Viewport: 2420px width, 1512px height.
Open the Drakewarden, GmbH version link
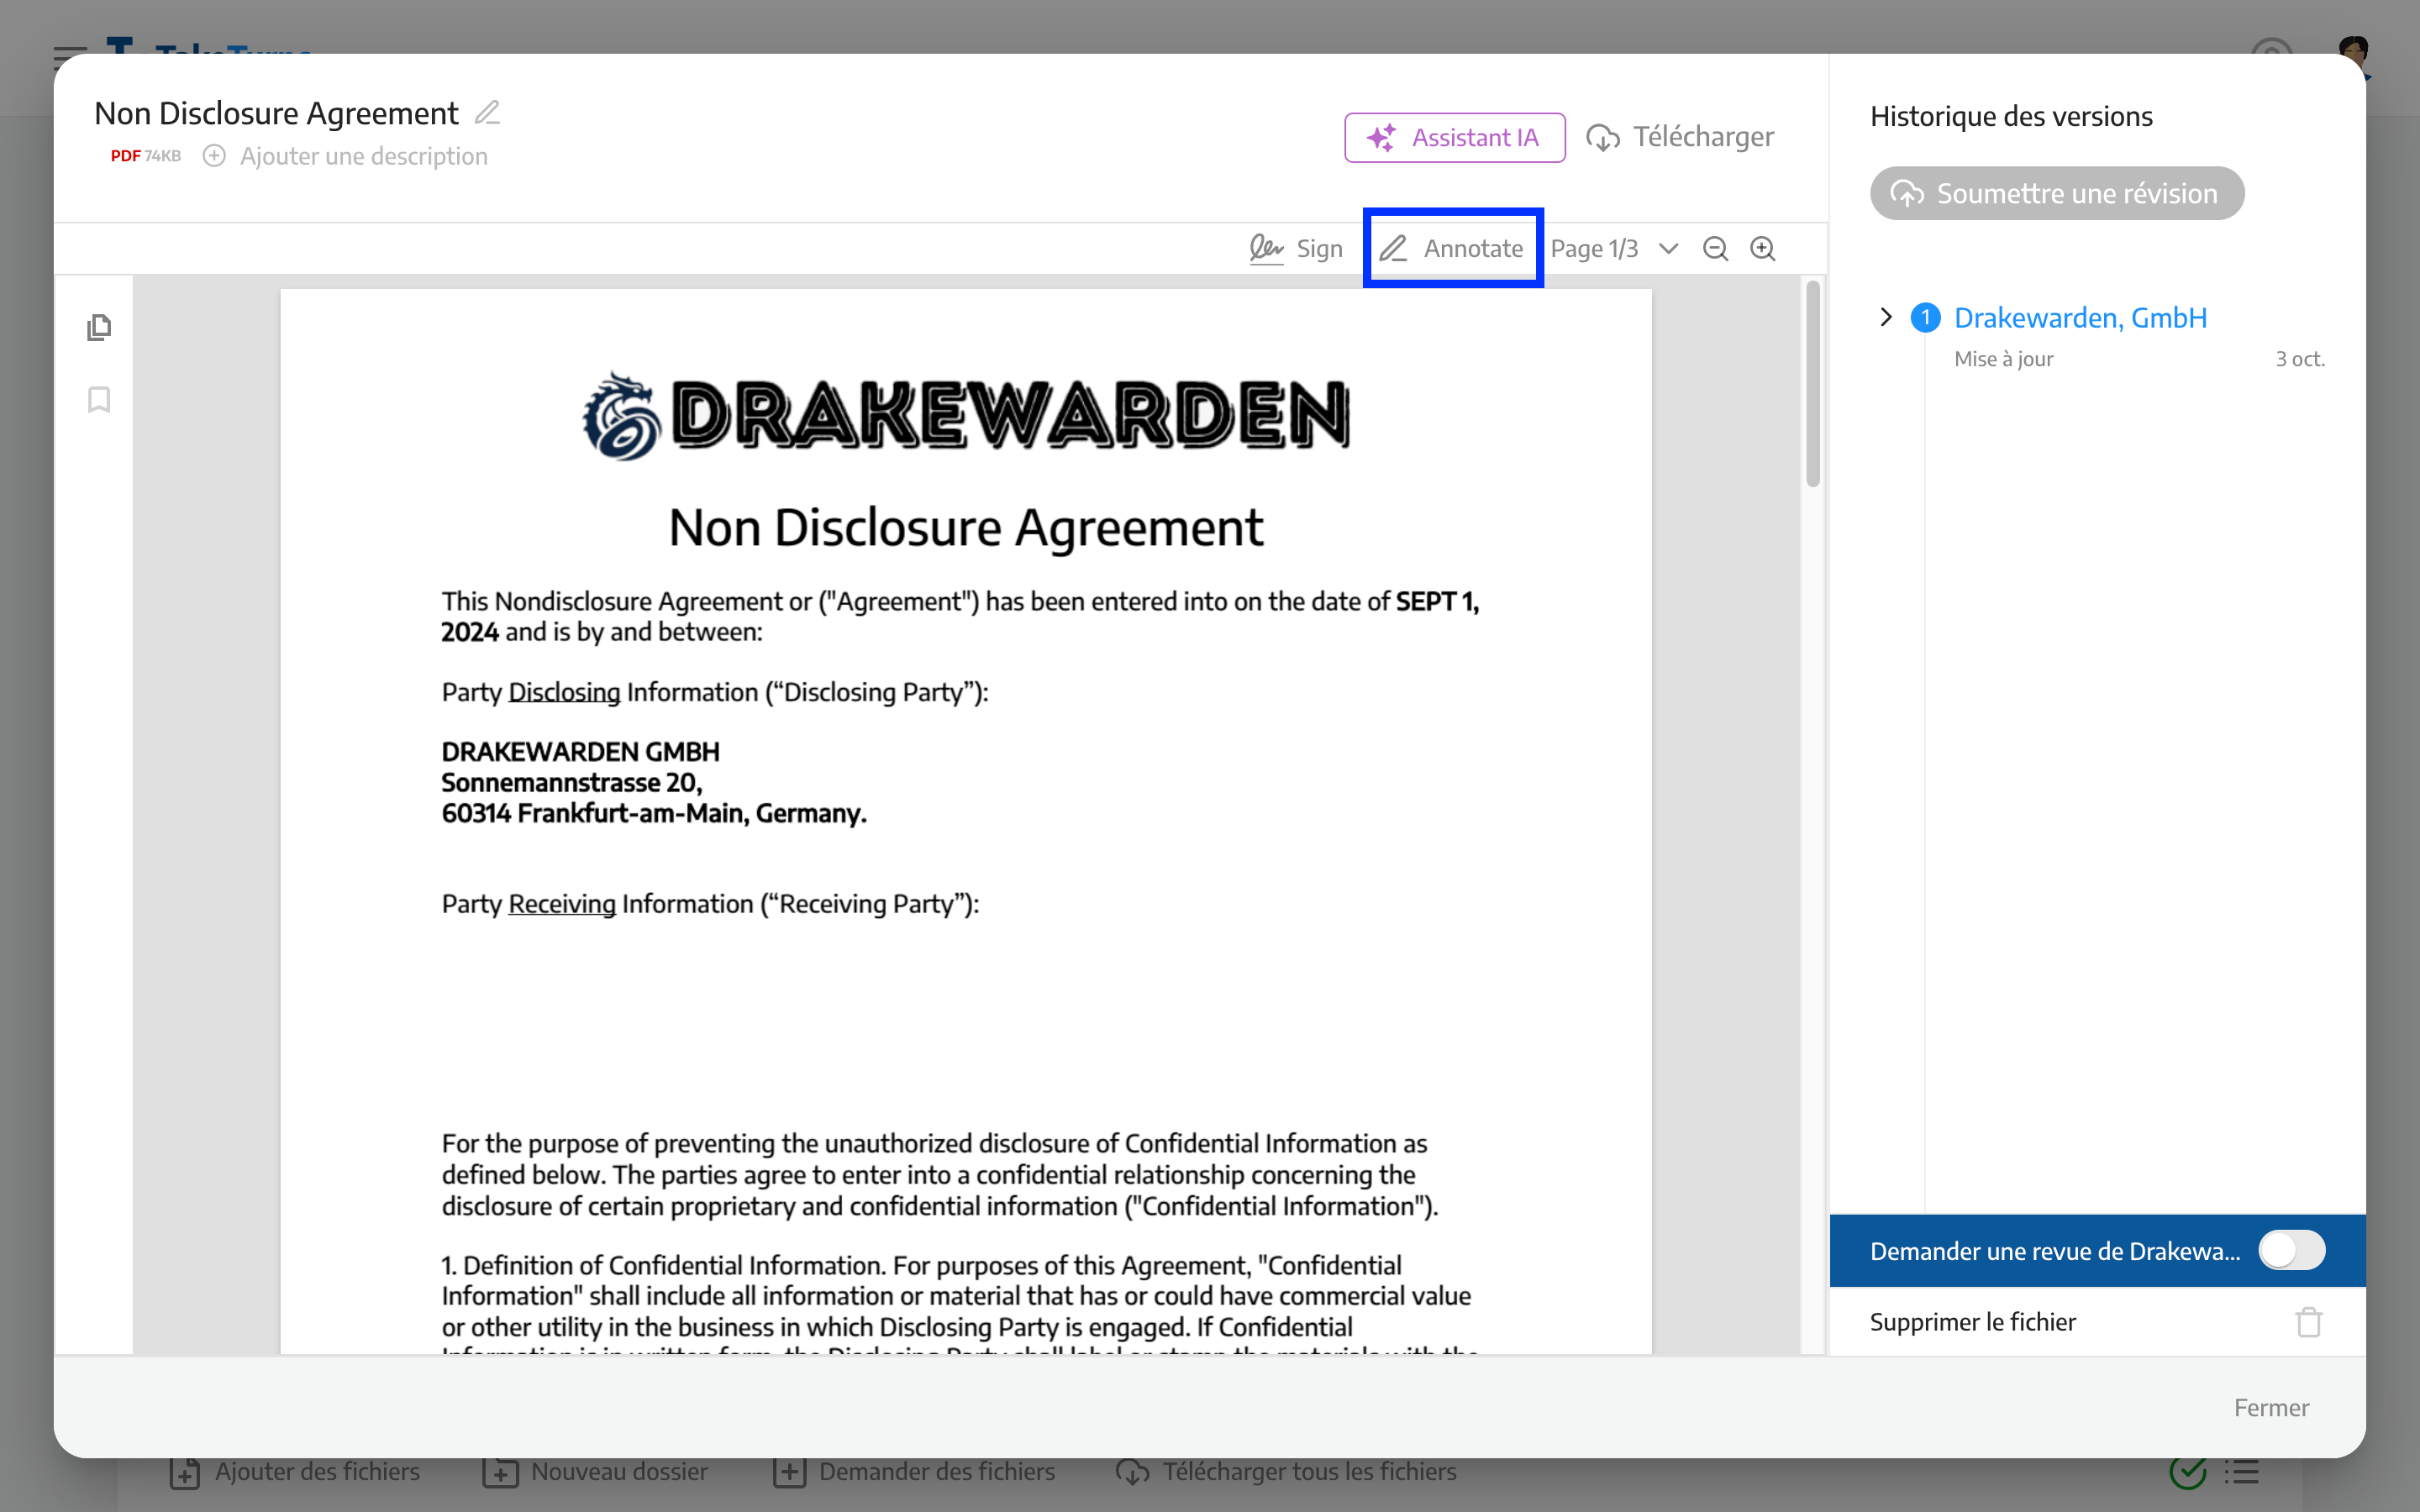pos(2080,317)
